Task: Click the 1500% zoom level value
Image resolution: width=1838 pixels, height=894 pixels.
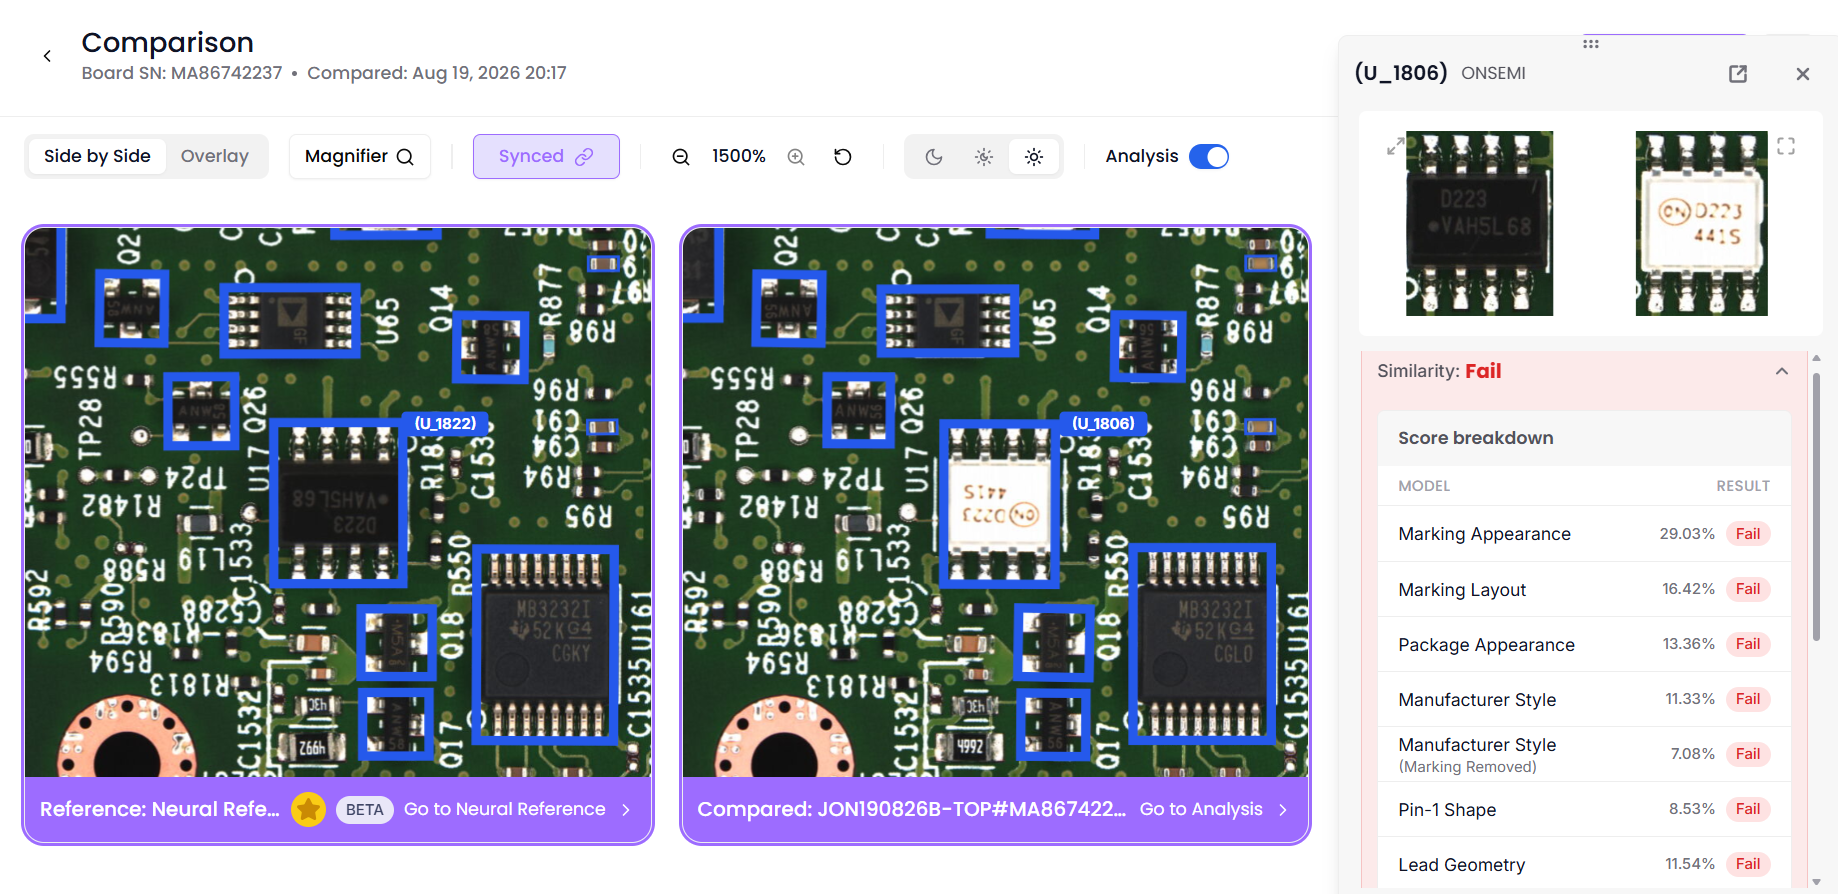Action: coord(739,156)
